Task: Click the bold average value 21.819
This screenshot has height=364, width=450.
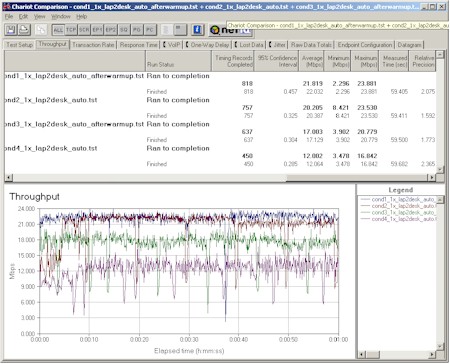Action: pos(313,84)
